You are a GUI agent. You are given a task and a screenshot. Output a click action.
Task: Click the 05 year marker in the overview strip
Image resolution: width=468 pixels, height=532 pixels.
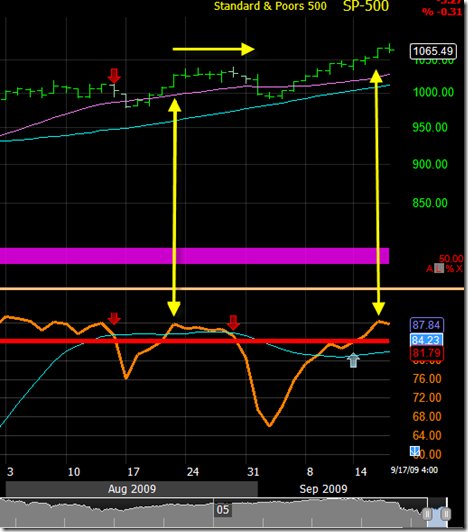pyautogui.click(x=223, y=510)
